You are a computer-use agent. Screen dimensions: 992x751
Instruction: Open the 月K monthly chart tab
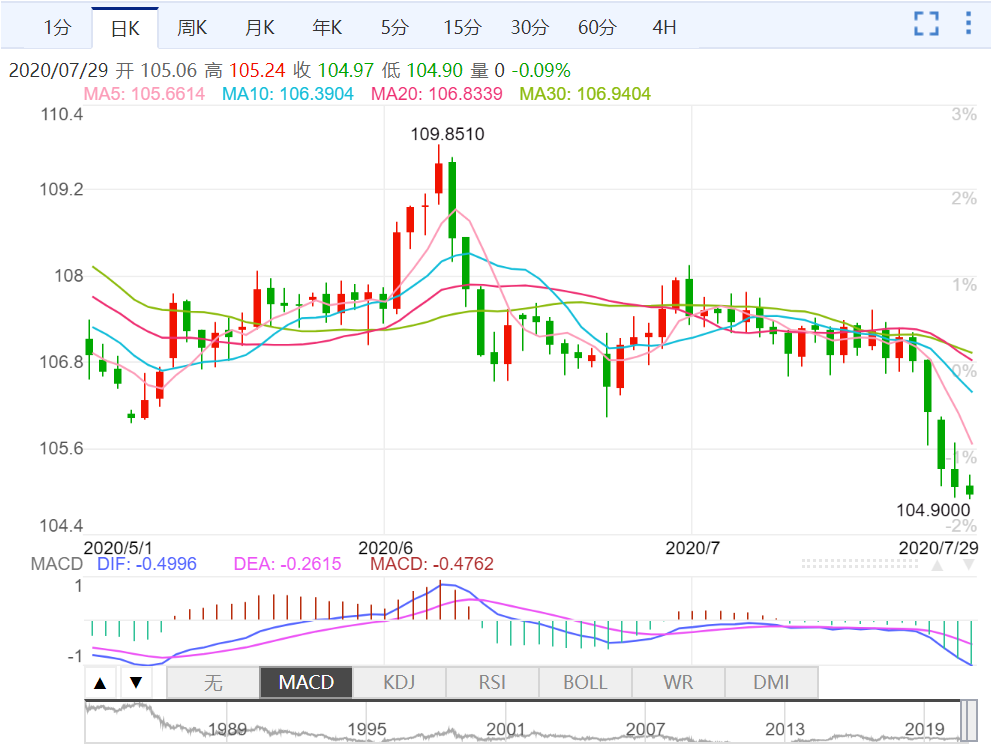click(x=260, y=28)
